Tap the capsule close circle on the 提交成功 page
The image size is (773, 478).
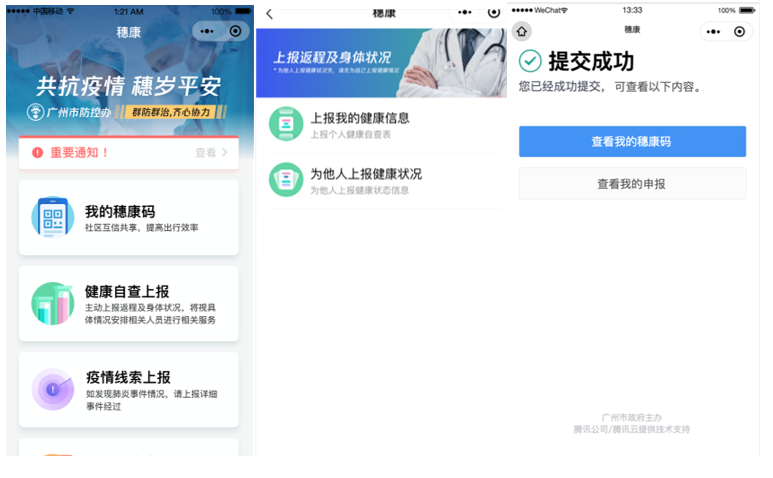tap(739, 32)
